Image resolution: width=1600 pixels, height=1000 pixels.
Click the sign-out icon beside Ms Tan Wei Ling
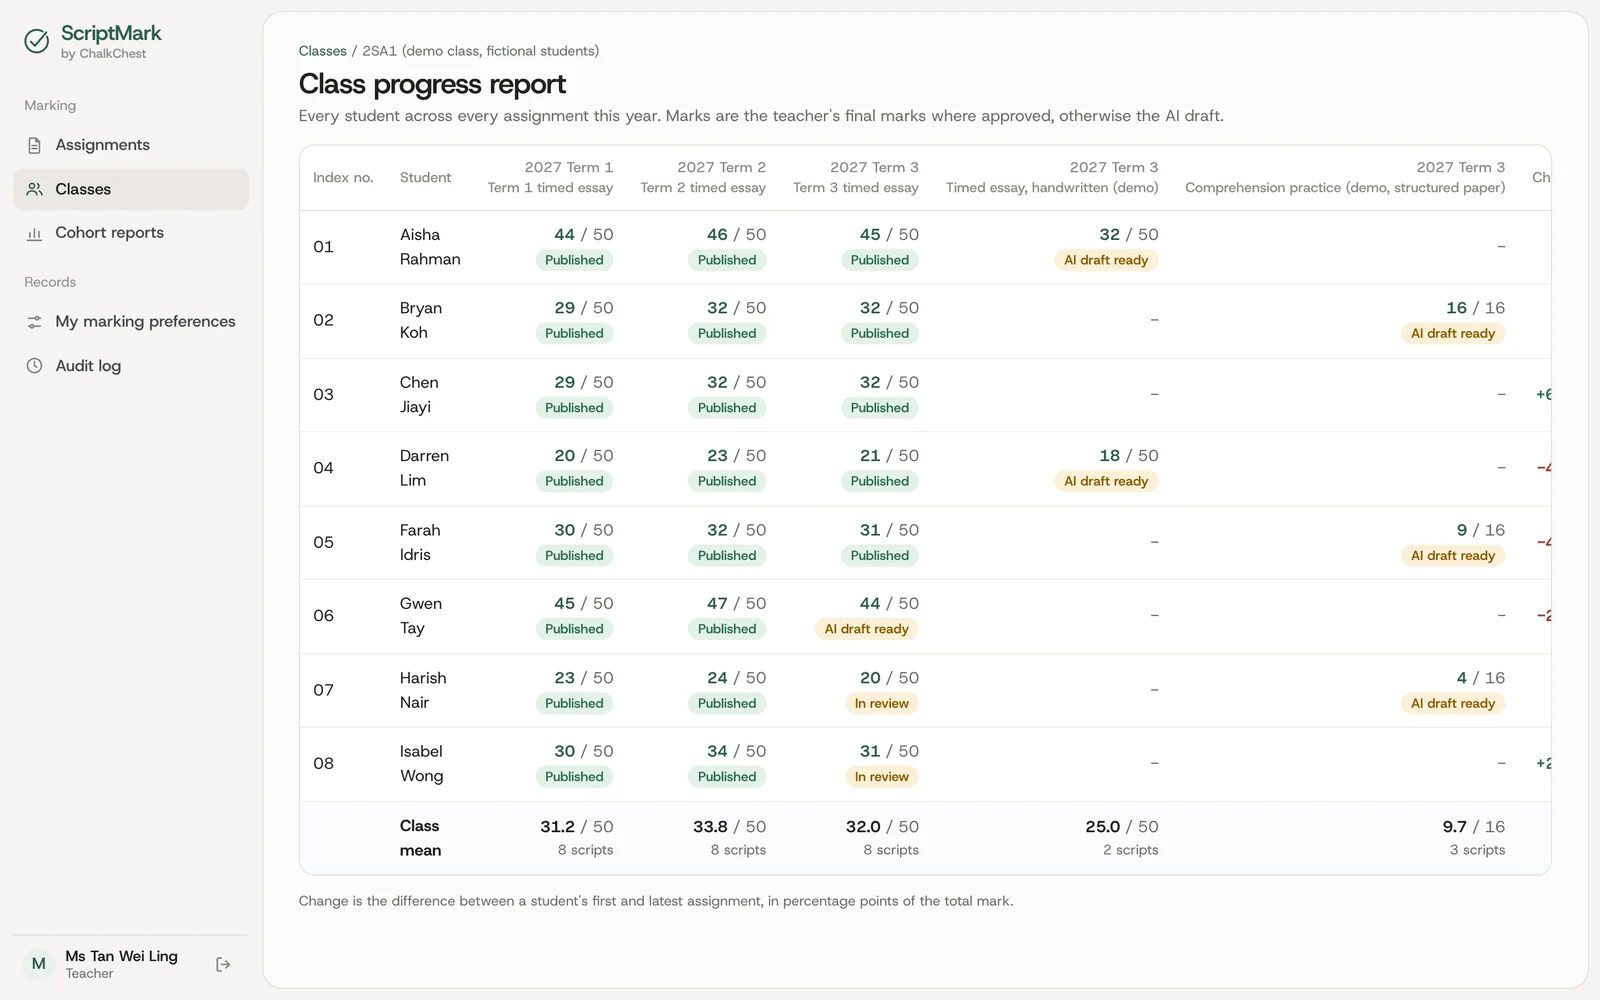[x=223, y=965]
